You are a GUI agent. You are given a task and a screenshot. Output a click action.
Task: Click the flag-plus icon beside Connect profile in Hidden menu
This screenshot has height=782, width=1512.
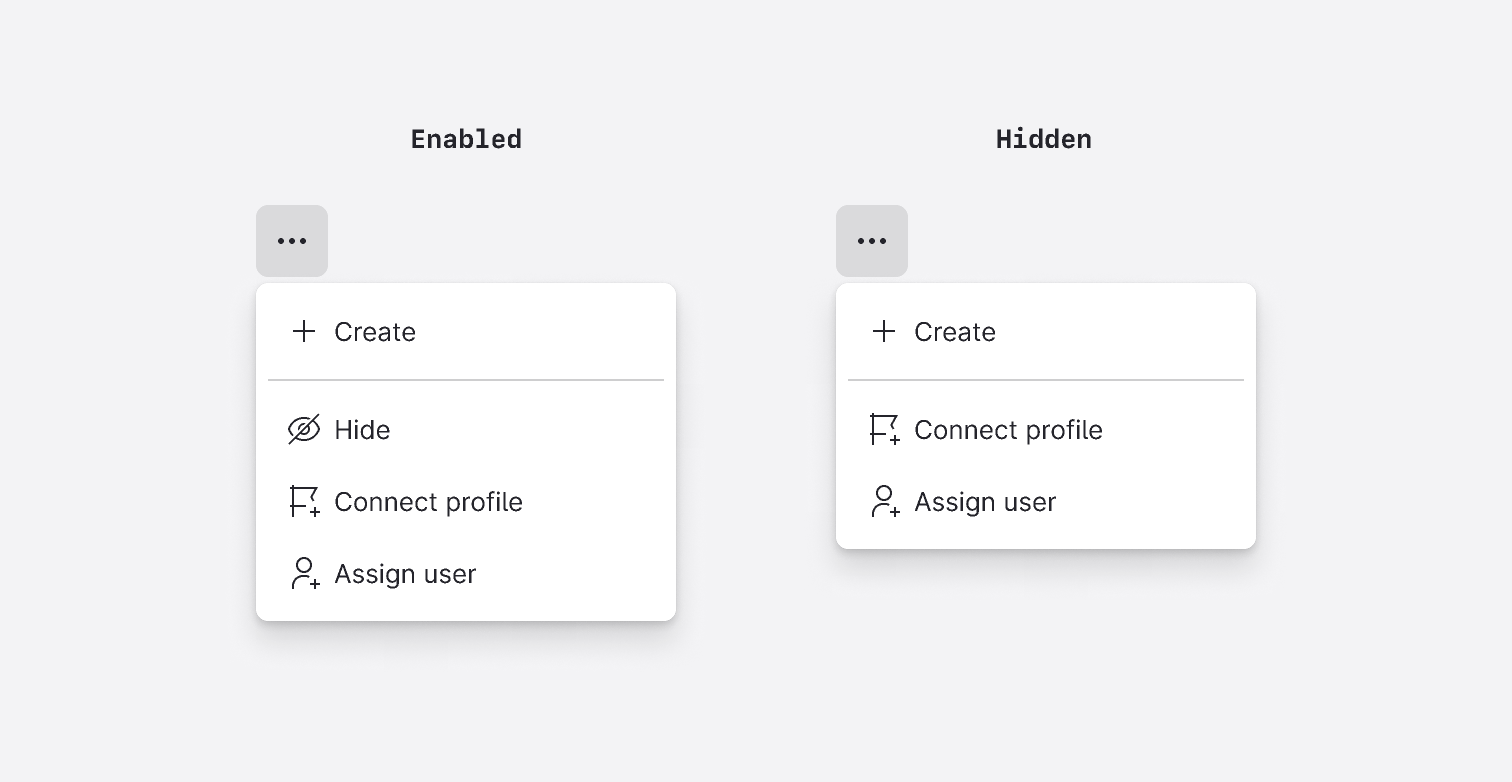click(883, 430)
